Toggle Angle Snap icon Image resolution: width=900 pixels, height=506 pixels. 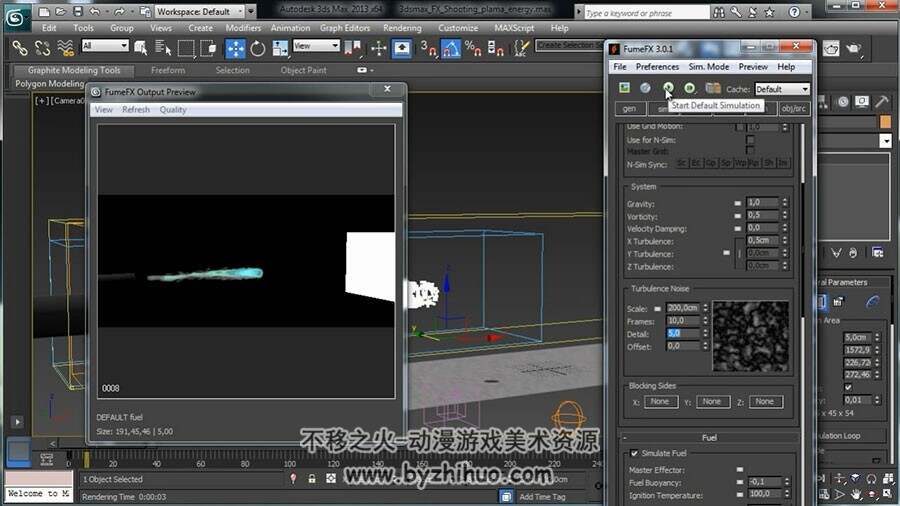point(451,49)
